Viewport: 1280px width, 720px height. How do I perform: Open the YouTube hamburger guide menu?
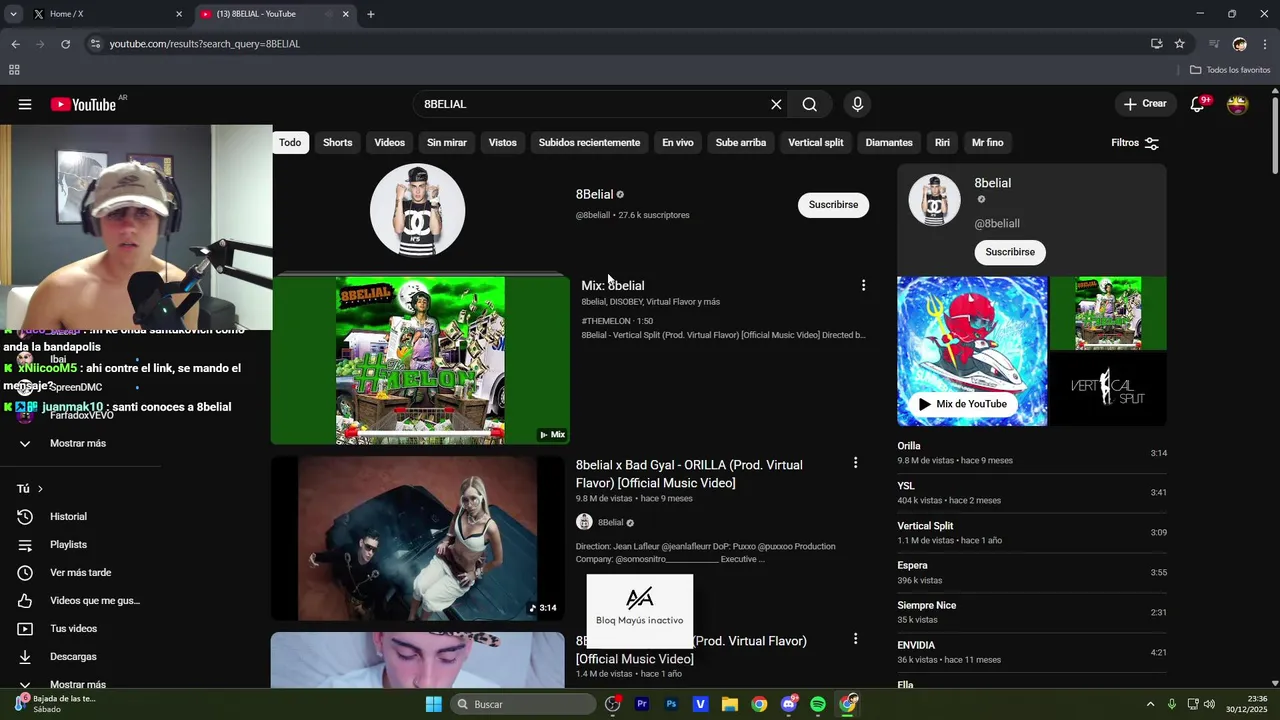pos(25,104)
